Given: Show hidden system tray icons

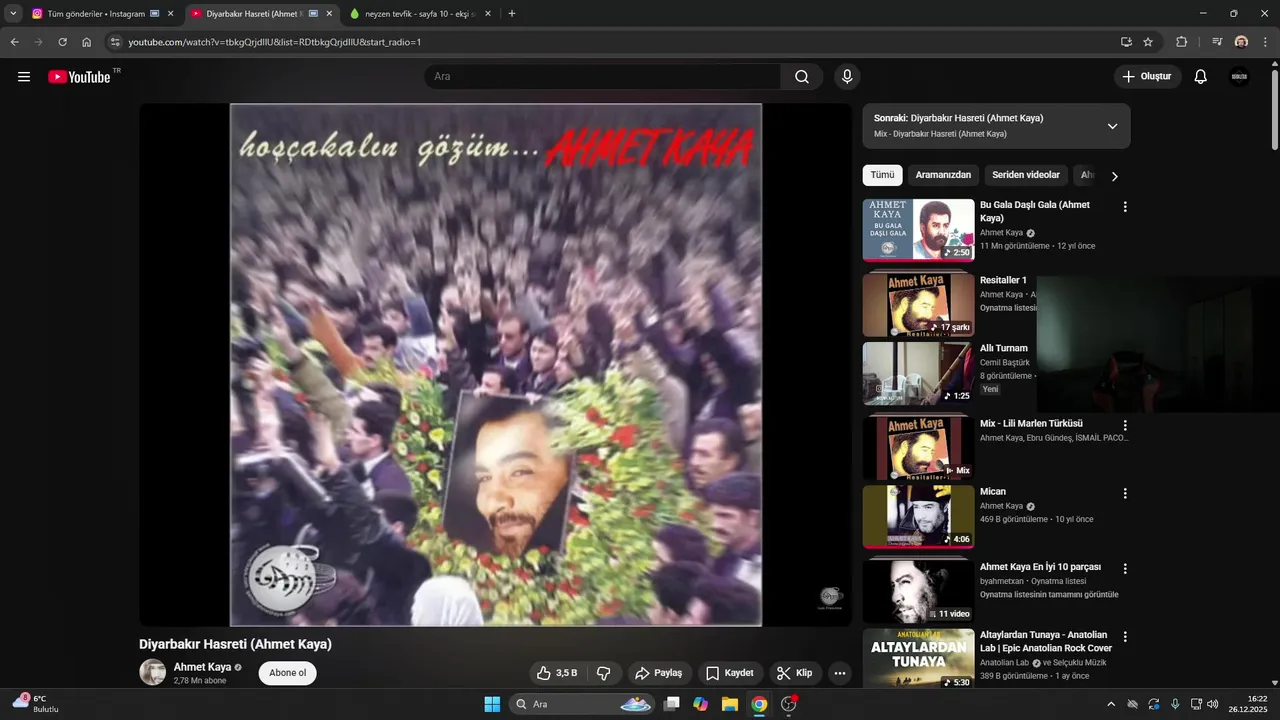Looking at the screenshot, I should coord(1110,704).
